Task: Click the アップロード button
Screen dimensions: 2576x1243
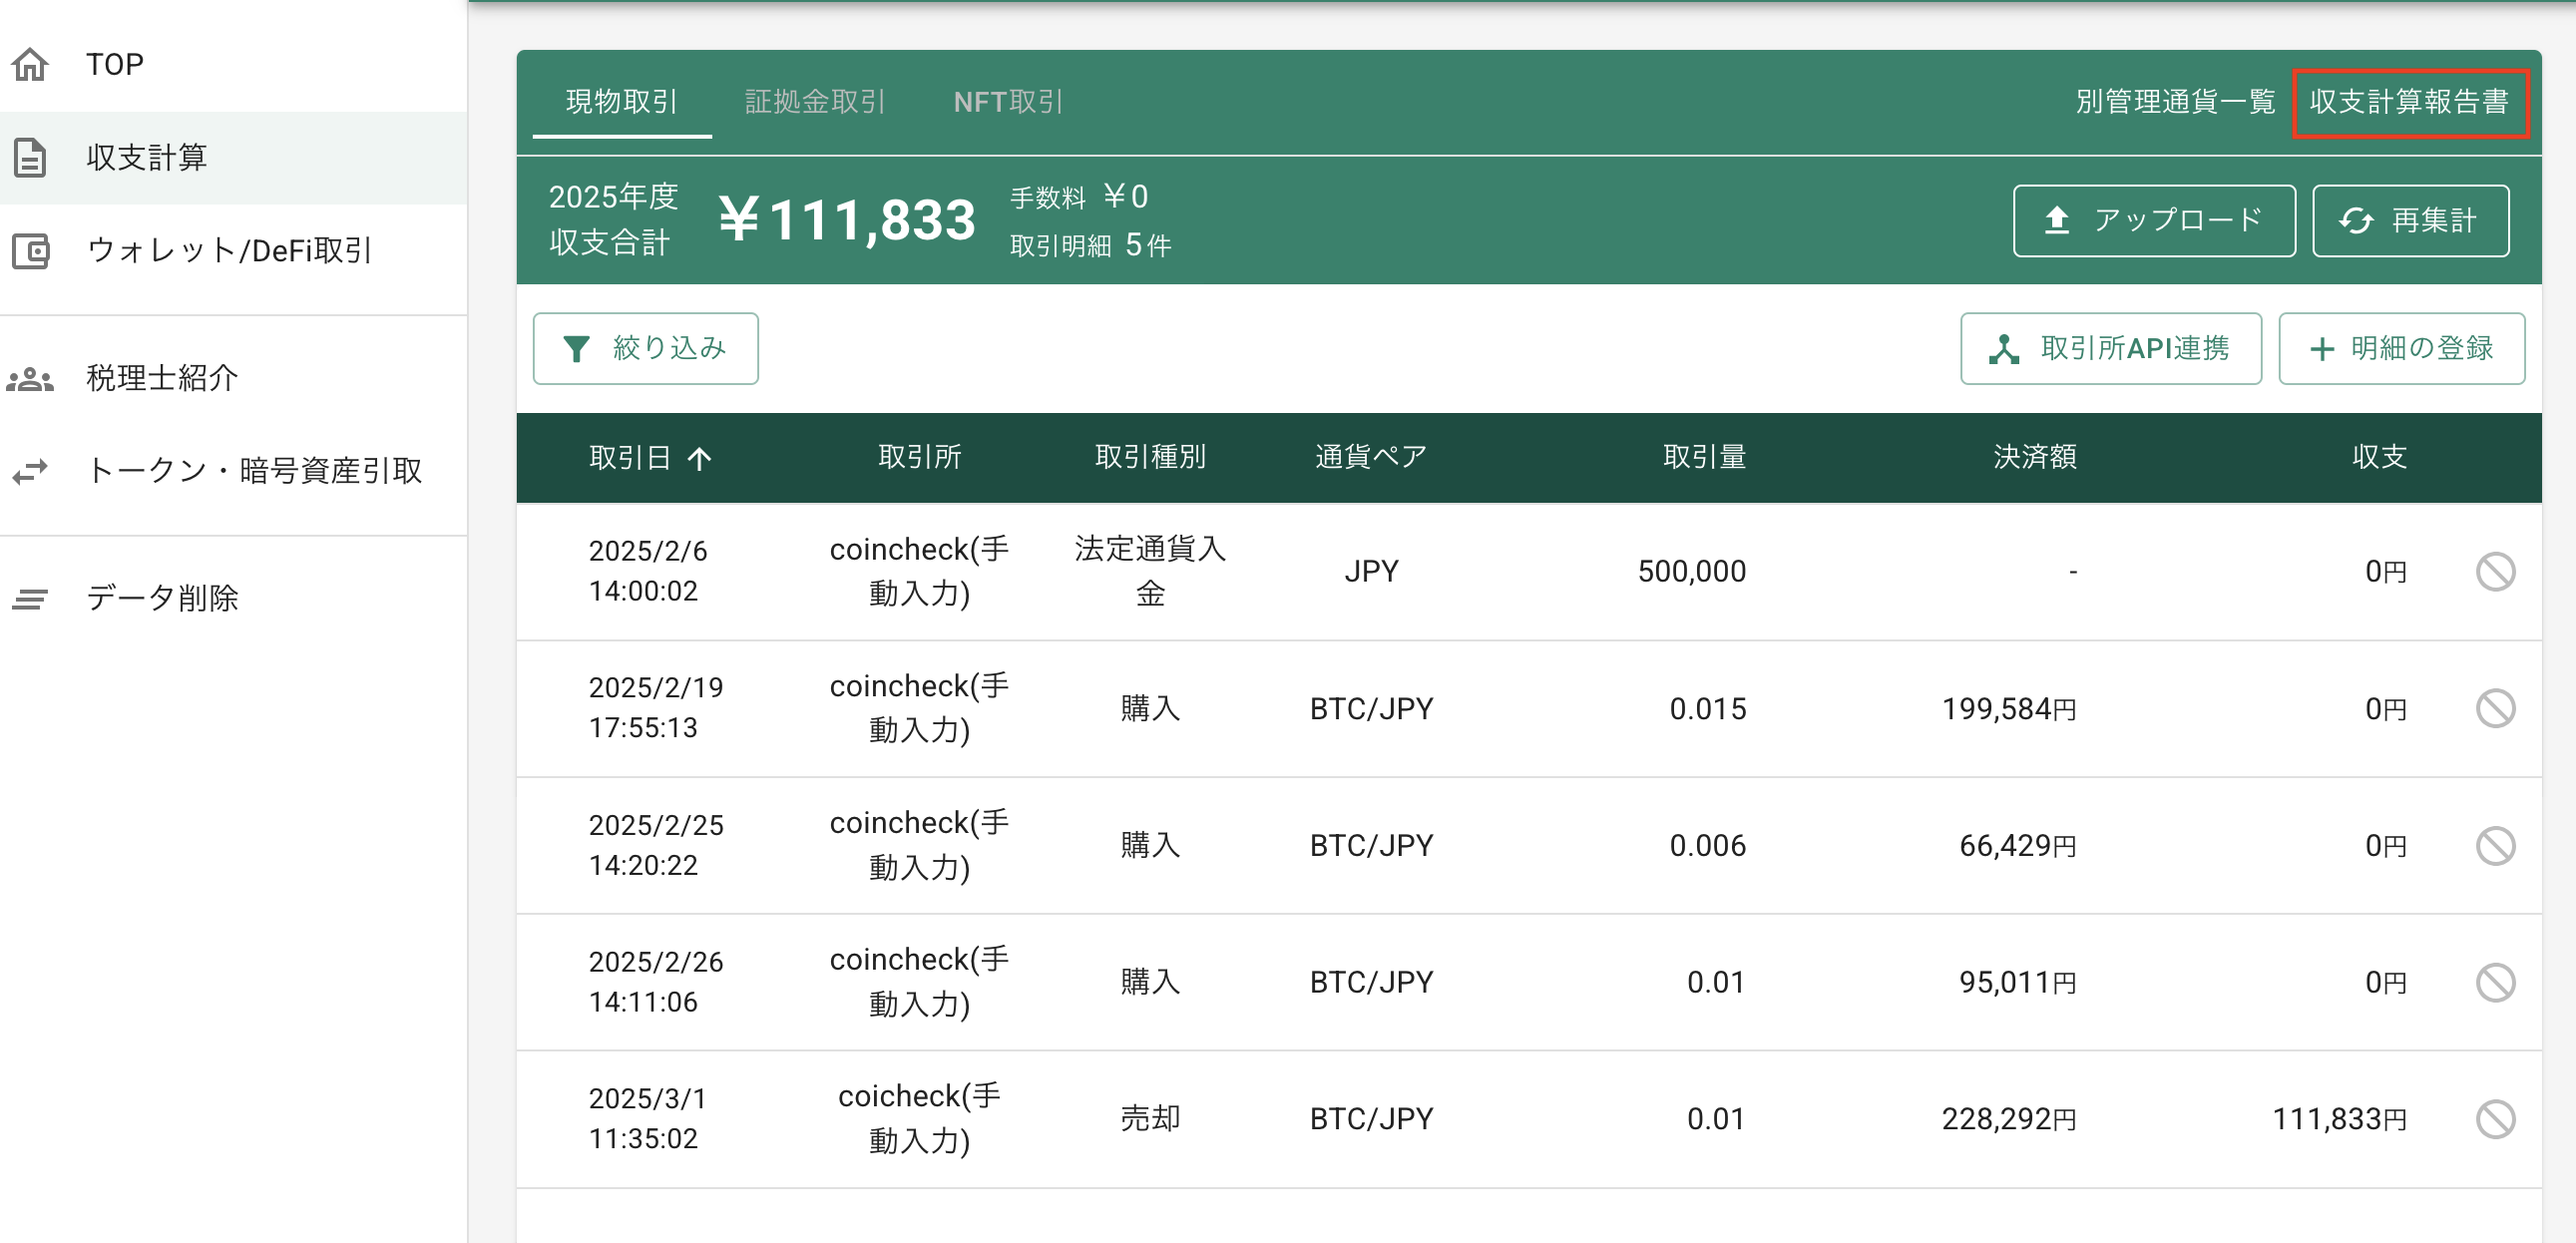Action: (2154, 220)
